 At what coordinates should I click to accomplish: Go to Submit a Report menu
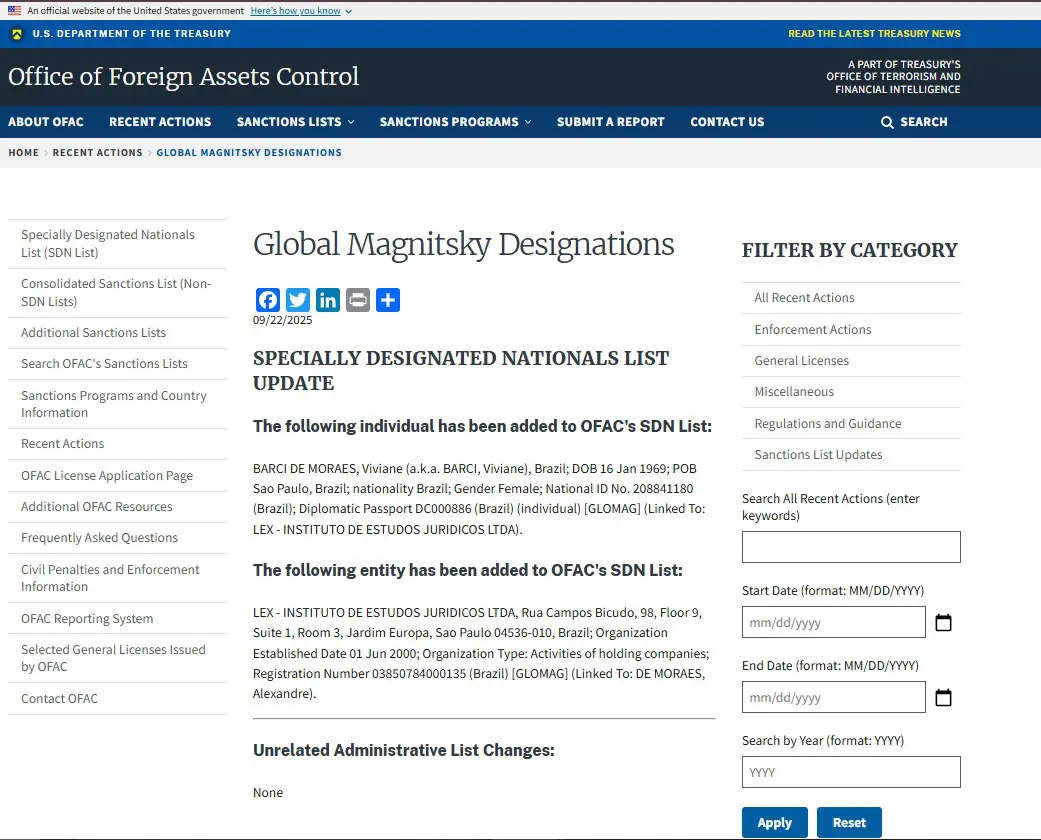click(611, 122)
